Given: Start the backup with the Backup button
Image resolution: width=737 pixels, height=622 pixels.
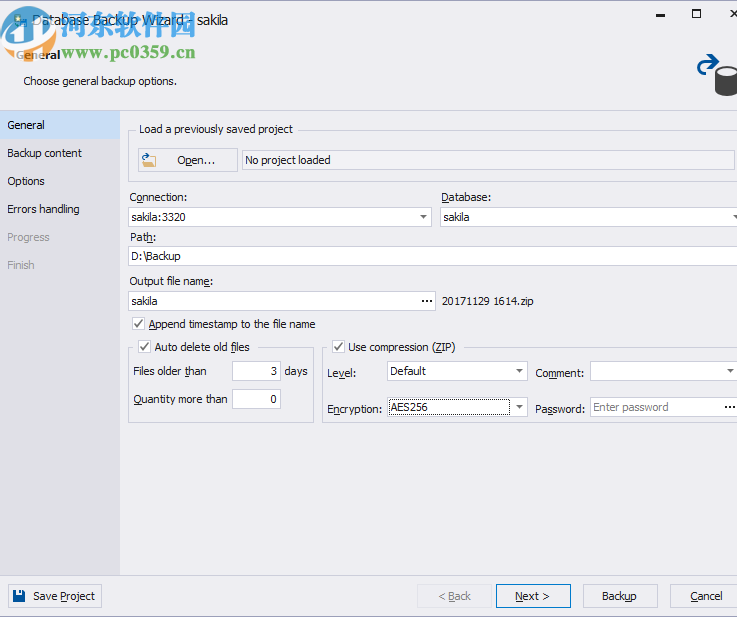Looking at the screenshot, I should tap(620, 596).
